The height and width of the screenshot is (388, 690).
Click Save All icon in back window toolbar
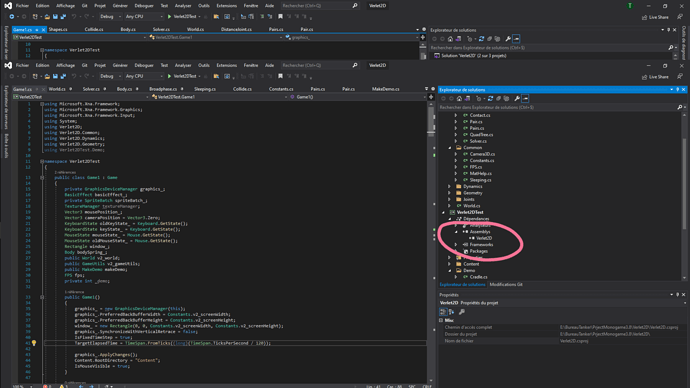[x=63, y=17]
